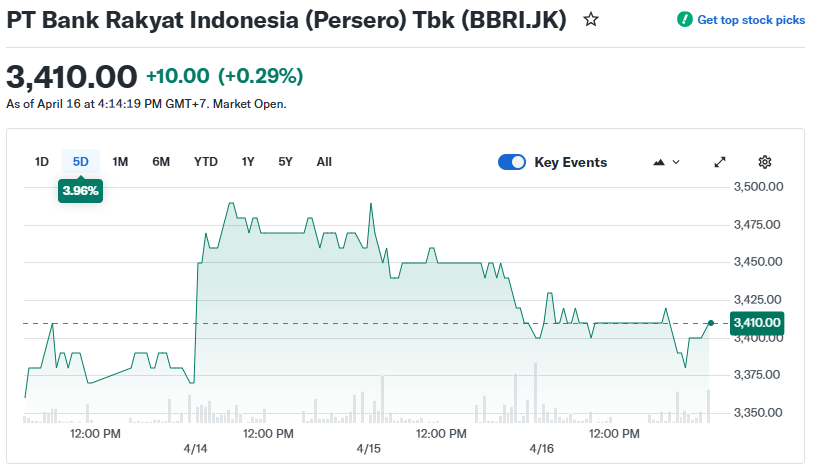Expand chart type dropdown arrow
The image size is (814, 464).
coord(677,162)
